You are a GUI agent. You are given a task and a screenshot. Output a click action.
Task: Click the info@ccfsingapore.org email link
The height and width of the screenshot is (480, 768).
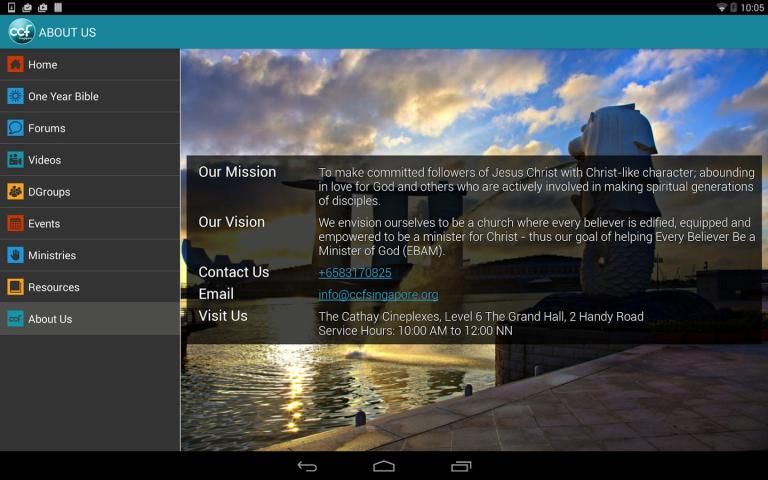pyautogui.click(x=378, y=295)
